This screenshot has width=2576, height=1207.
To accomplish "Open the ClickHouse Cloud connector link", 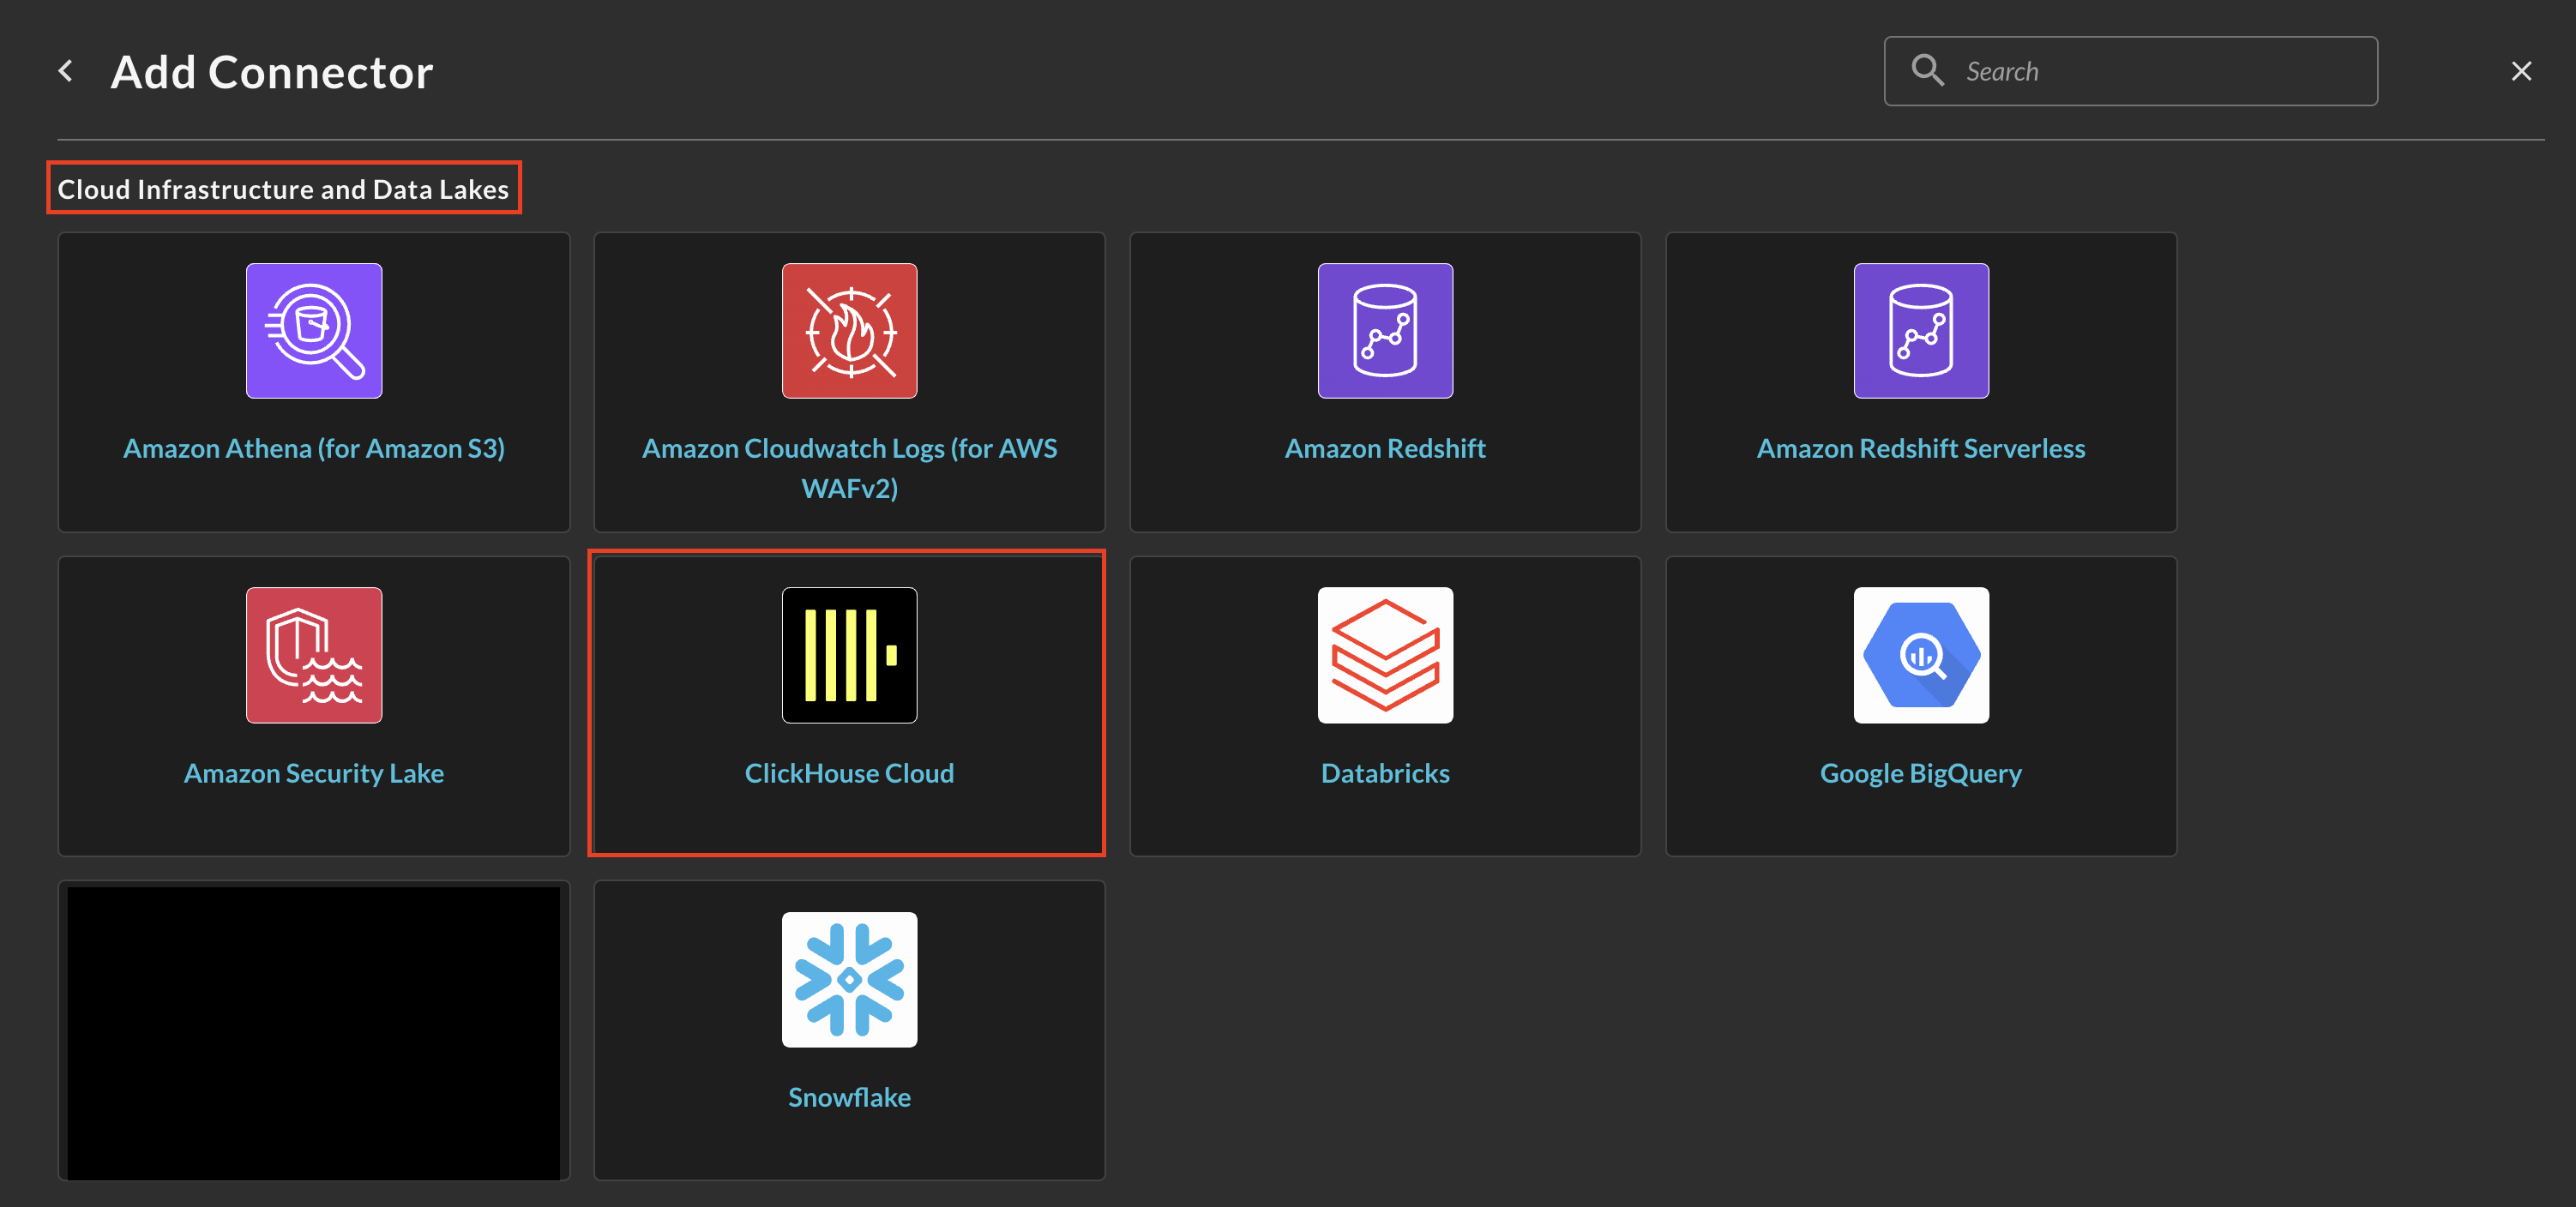I will pyautogui.click(x=849, y=773).
